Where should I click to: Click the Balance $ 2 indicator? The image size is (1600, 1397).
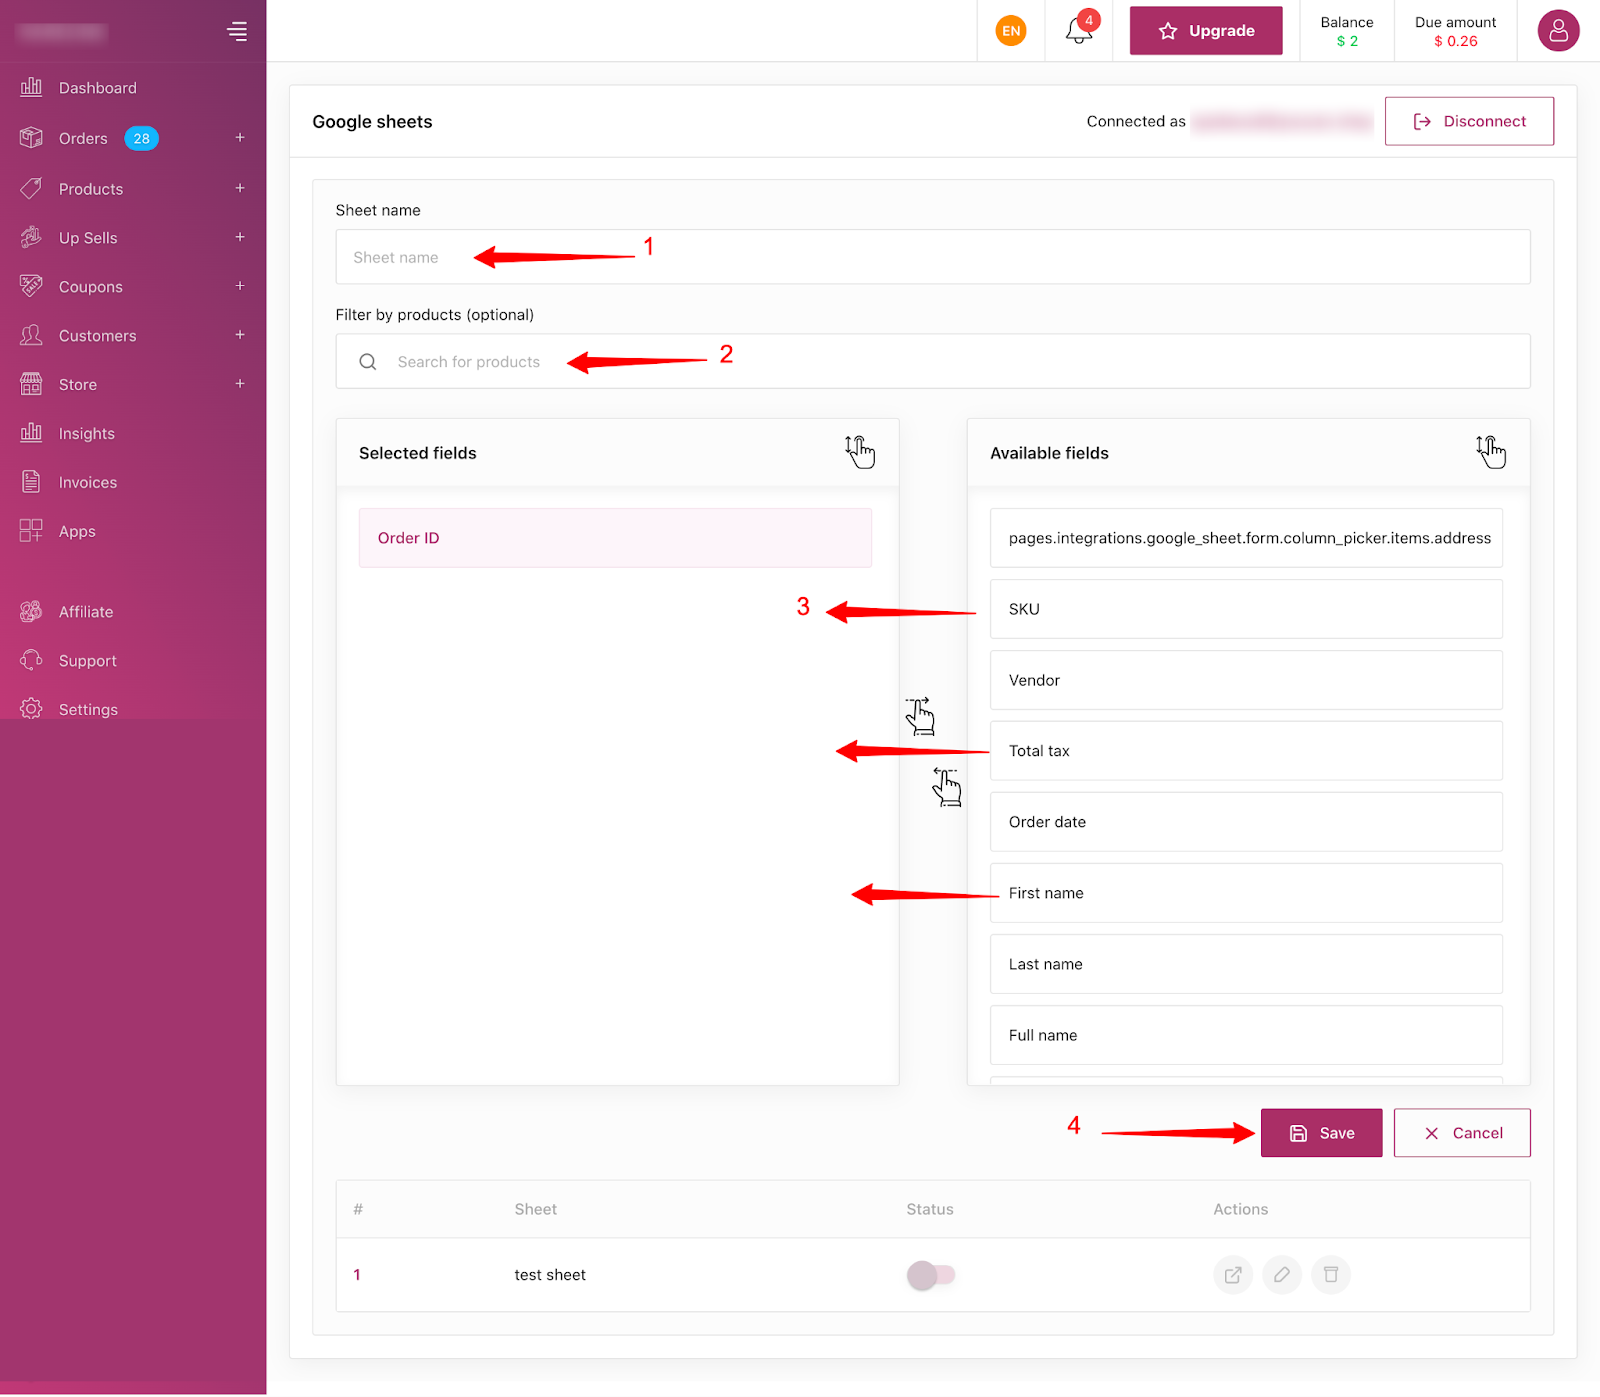pyautogui.click(x=1347, y=31)
